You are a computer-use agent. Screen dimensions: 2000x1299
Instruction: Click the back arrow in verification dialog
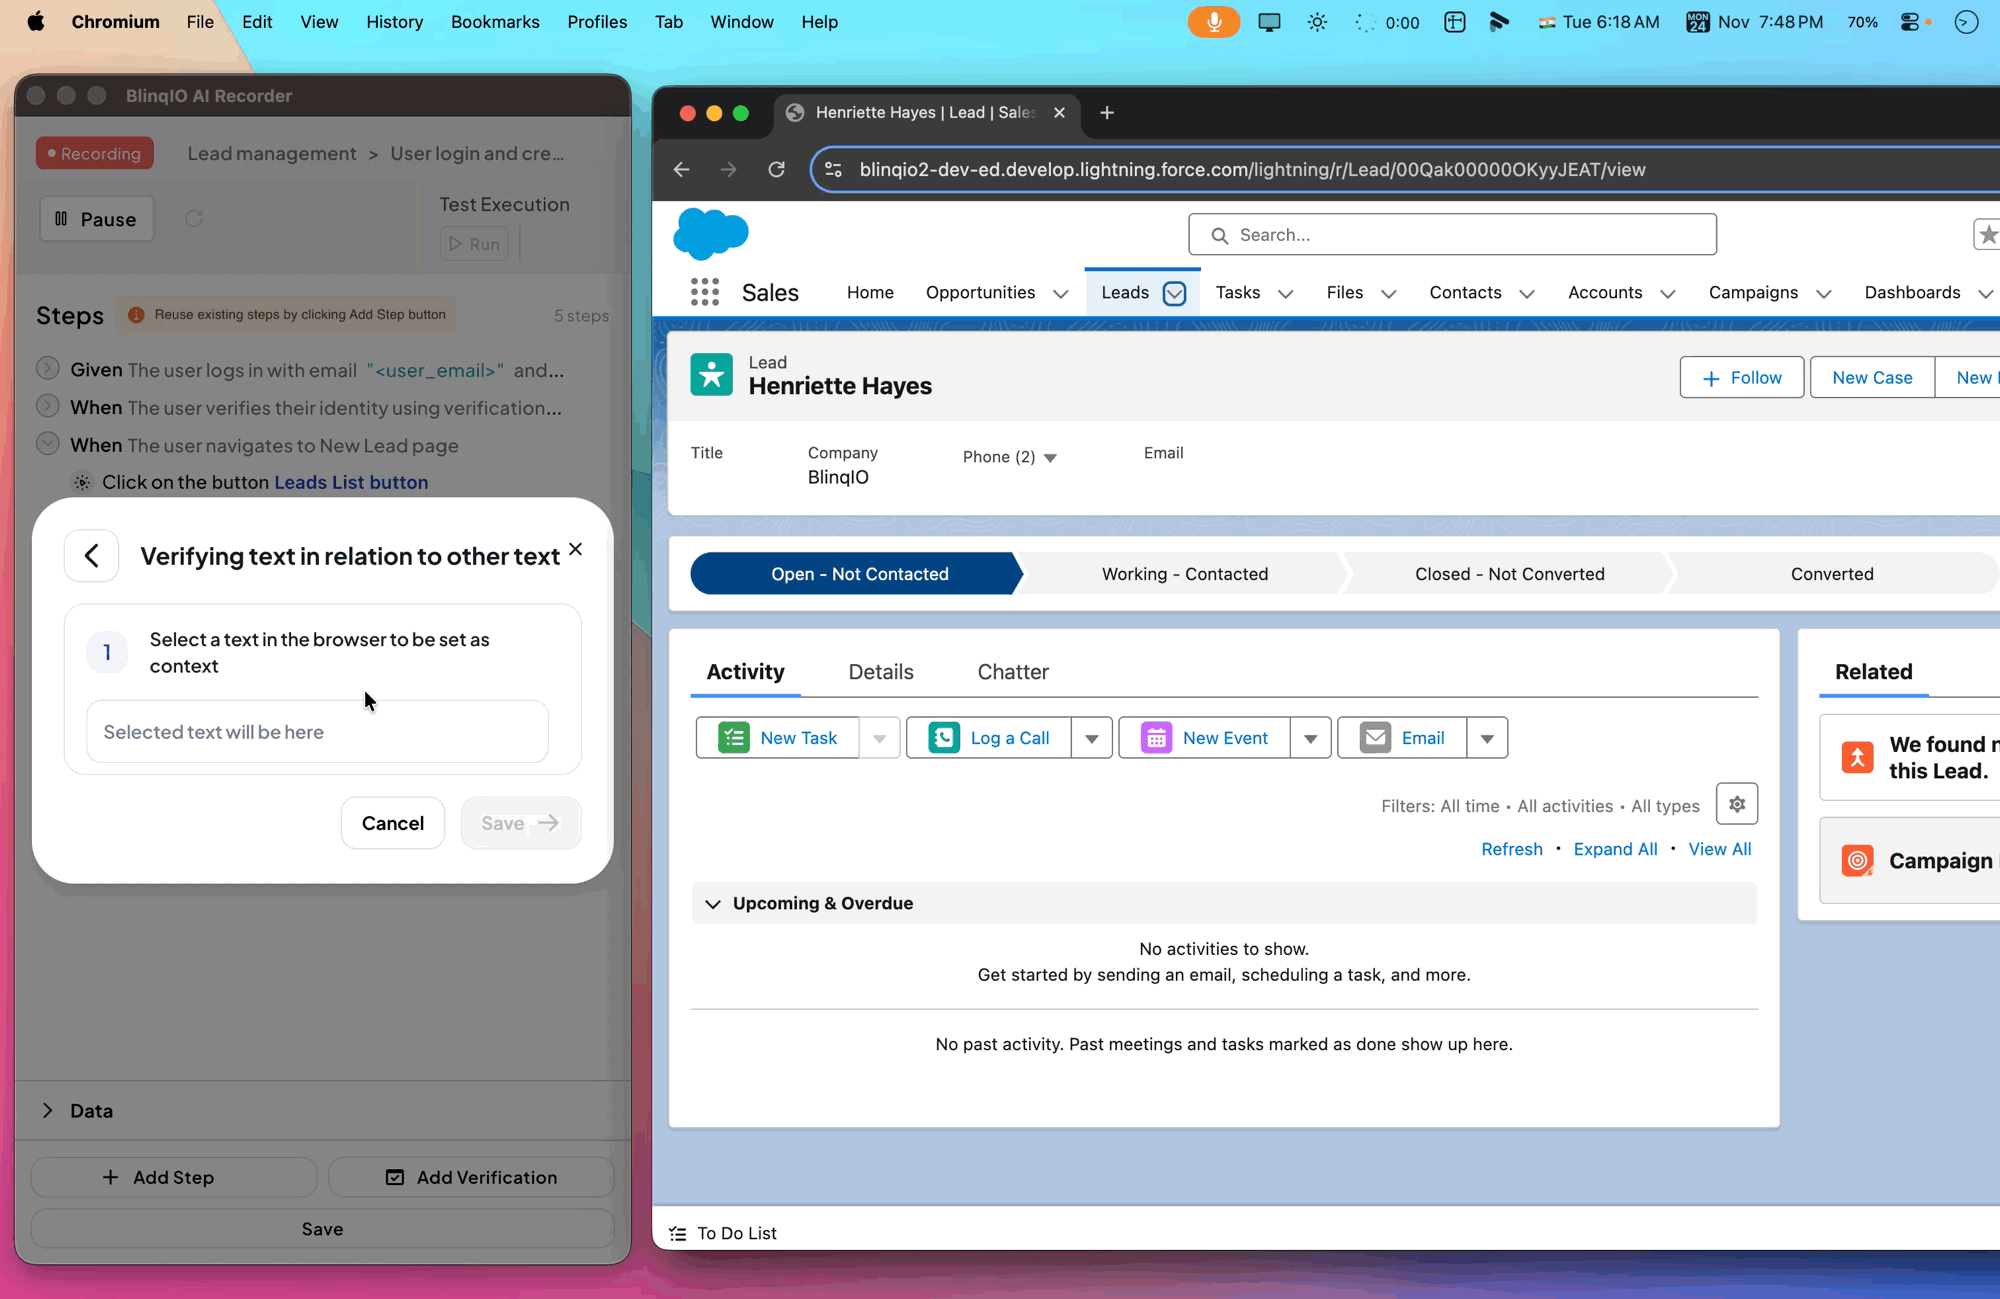(x=92, y=556)
